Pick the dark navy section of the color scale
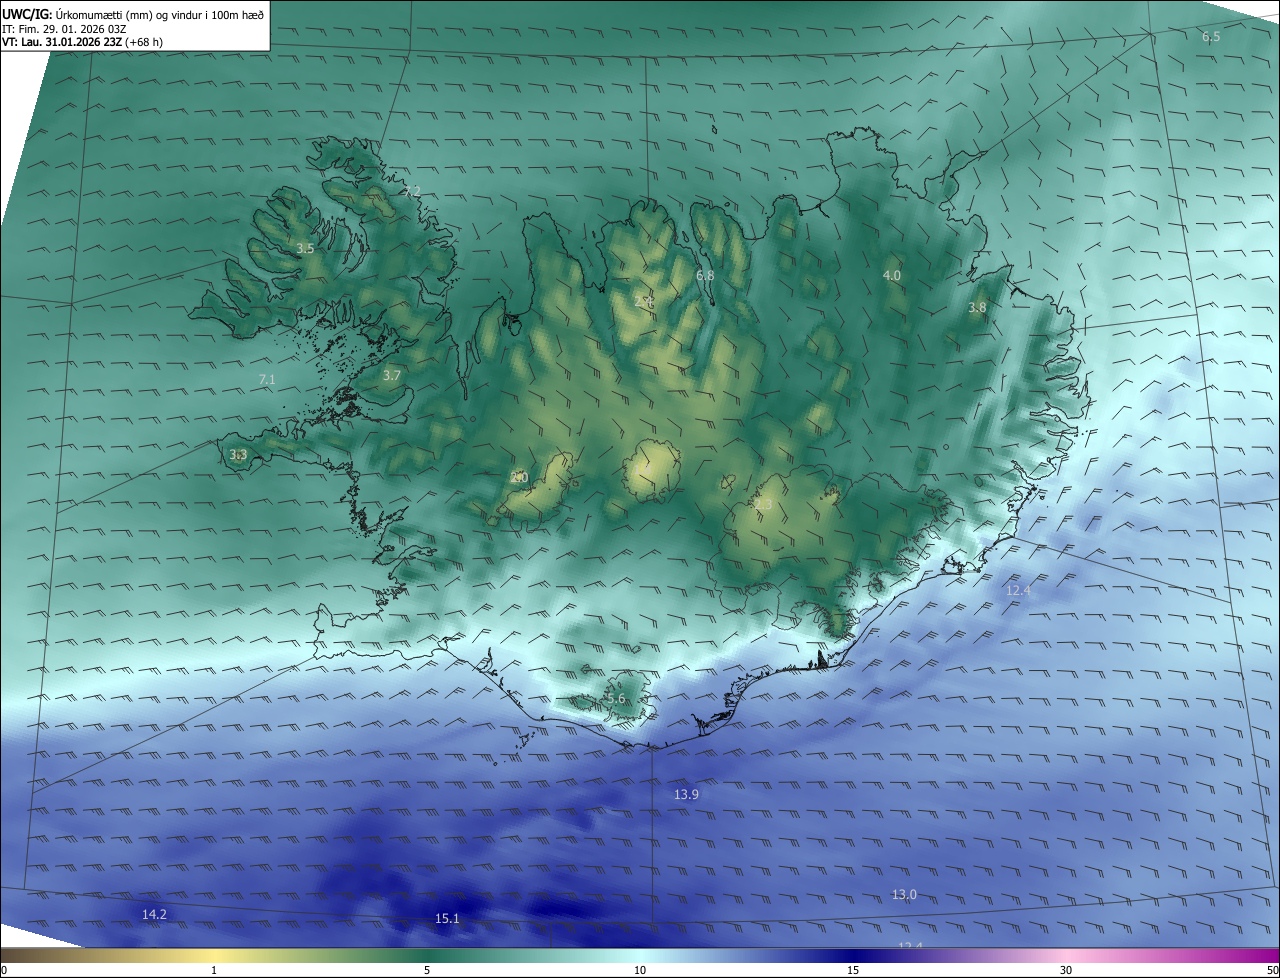This screenshot has height=978, width=1280. point(853,956)
